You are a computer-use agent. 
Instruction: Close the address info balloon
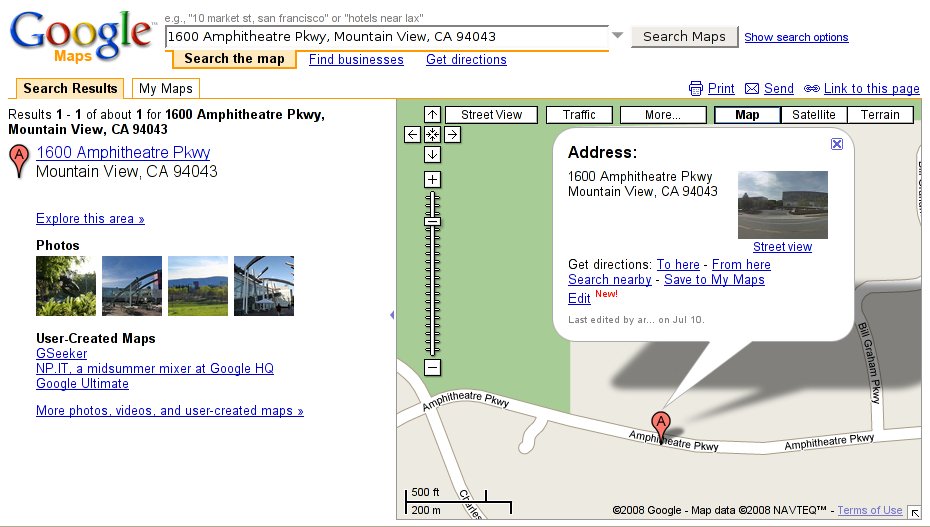coord(837,144)
